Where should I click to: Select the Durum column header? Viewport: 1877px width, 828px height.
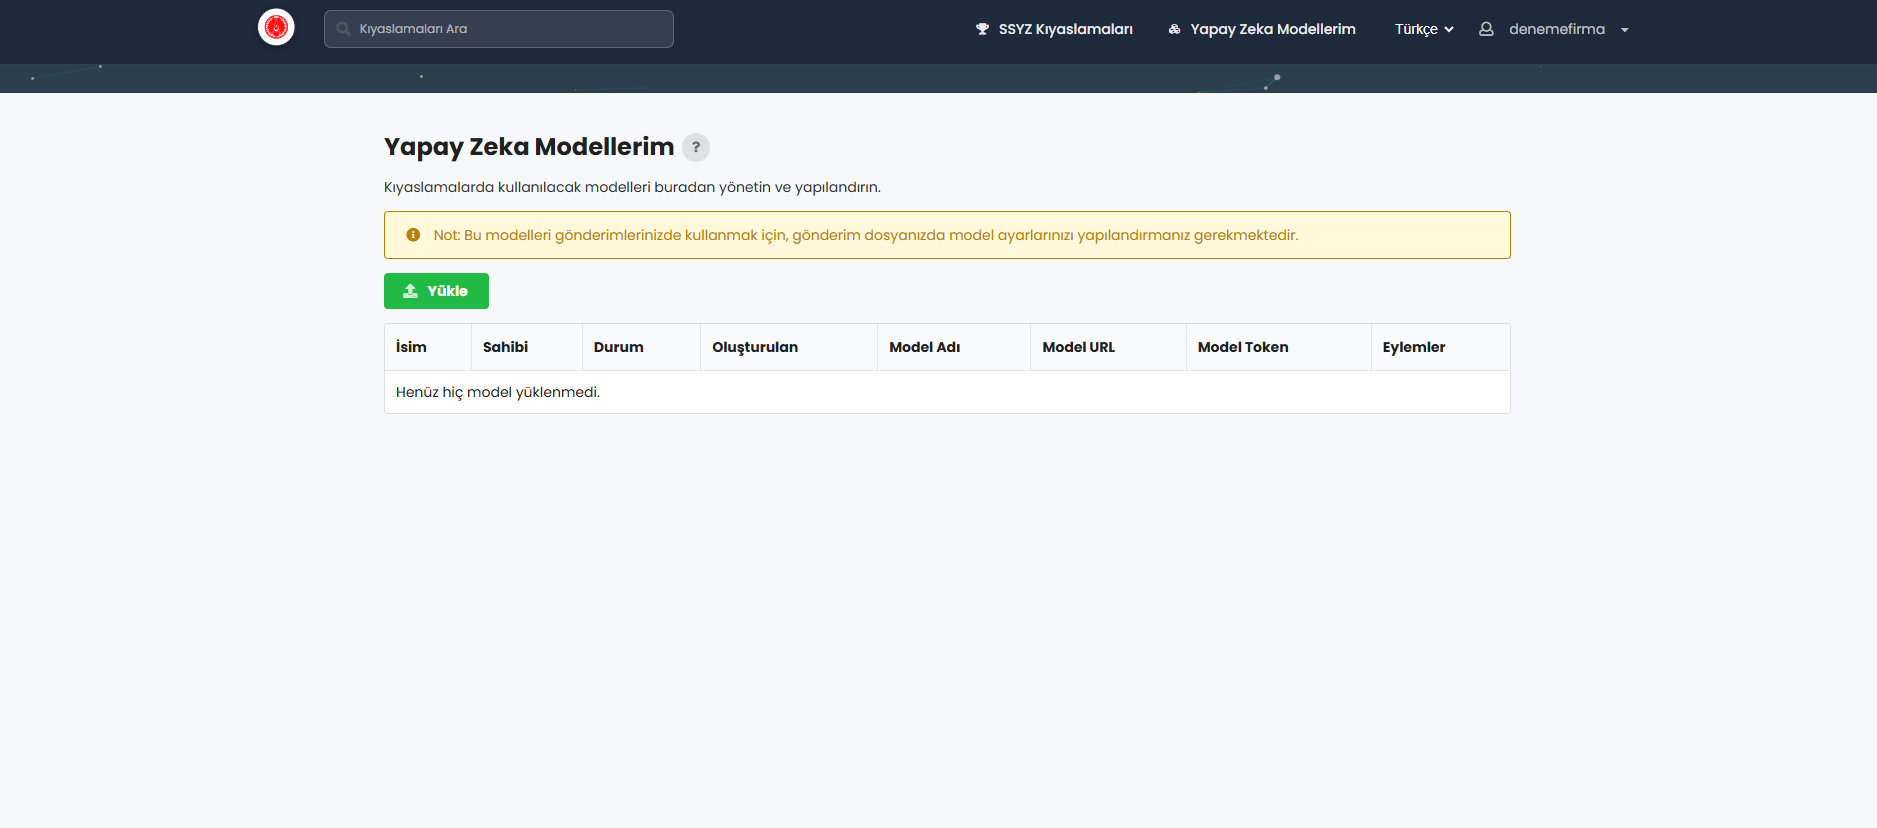pos(618,347)
